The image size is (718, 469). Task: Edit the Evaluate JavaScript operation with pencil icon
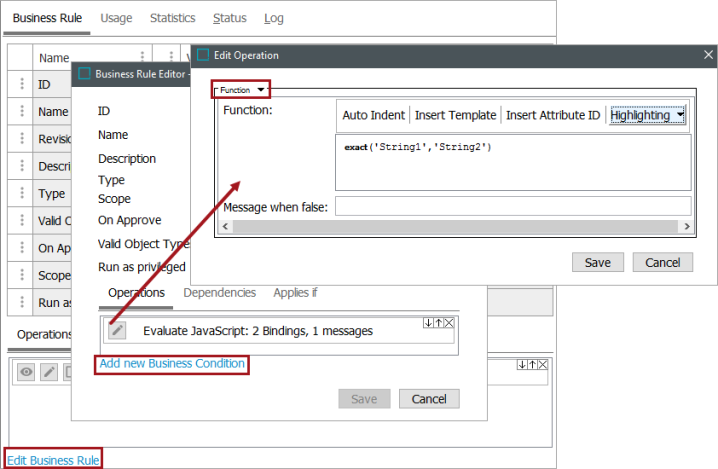(x=117, y=331)
